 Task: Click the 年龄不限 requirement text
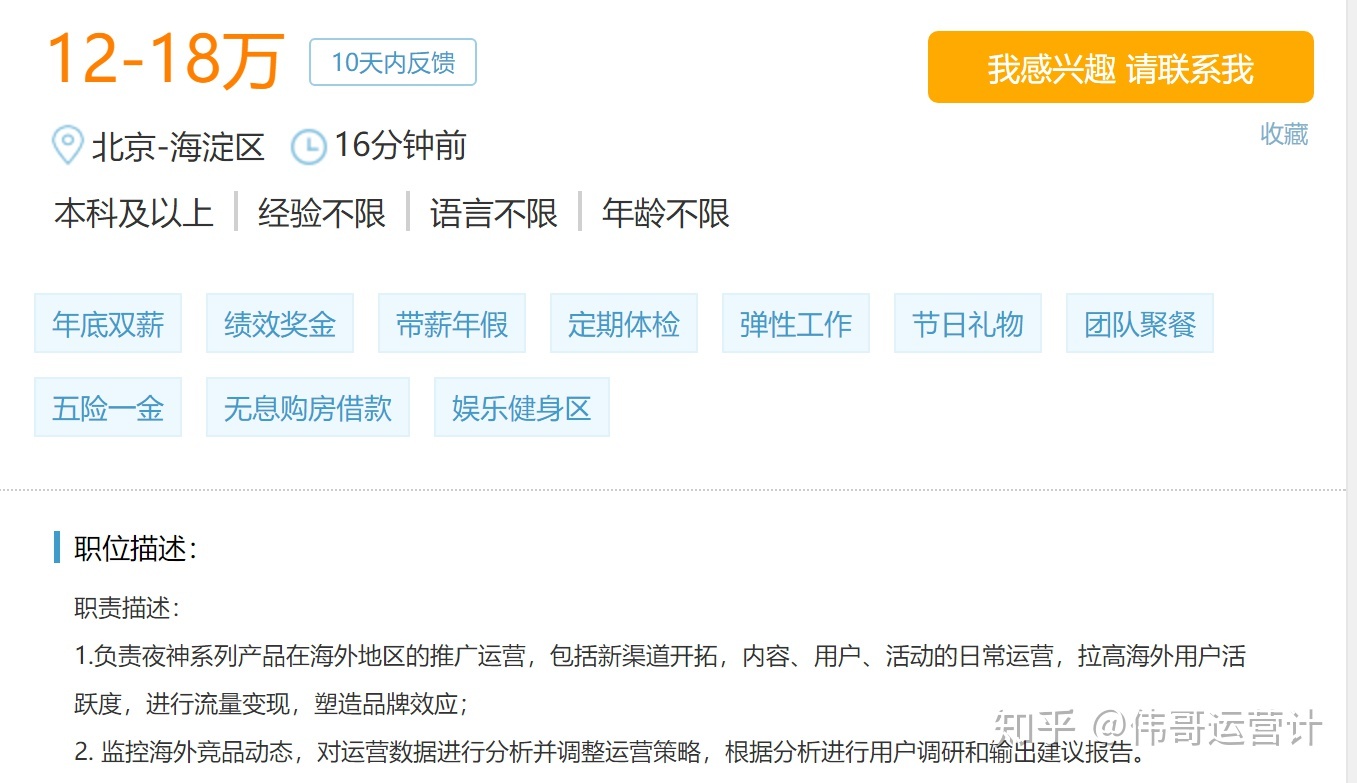[666, 213]
